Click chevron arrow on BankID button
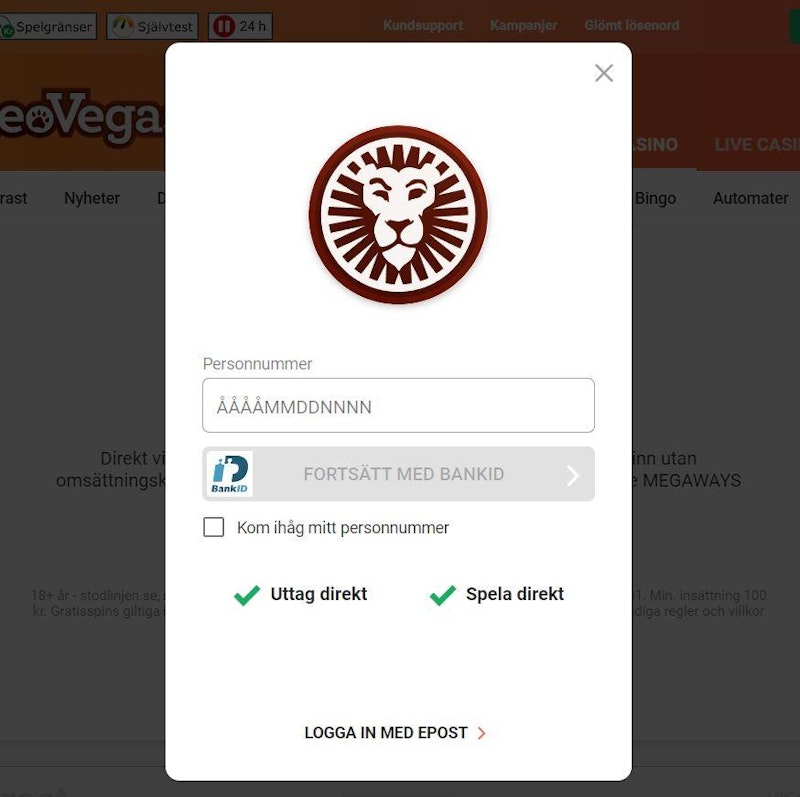The image size is (800, 797). 572,475
